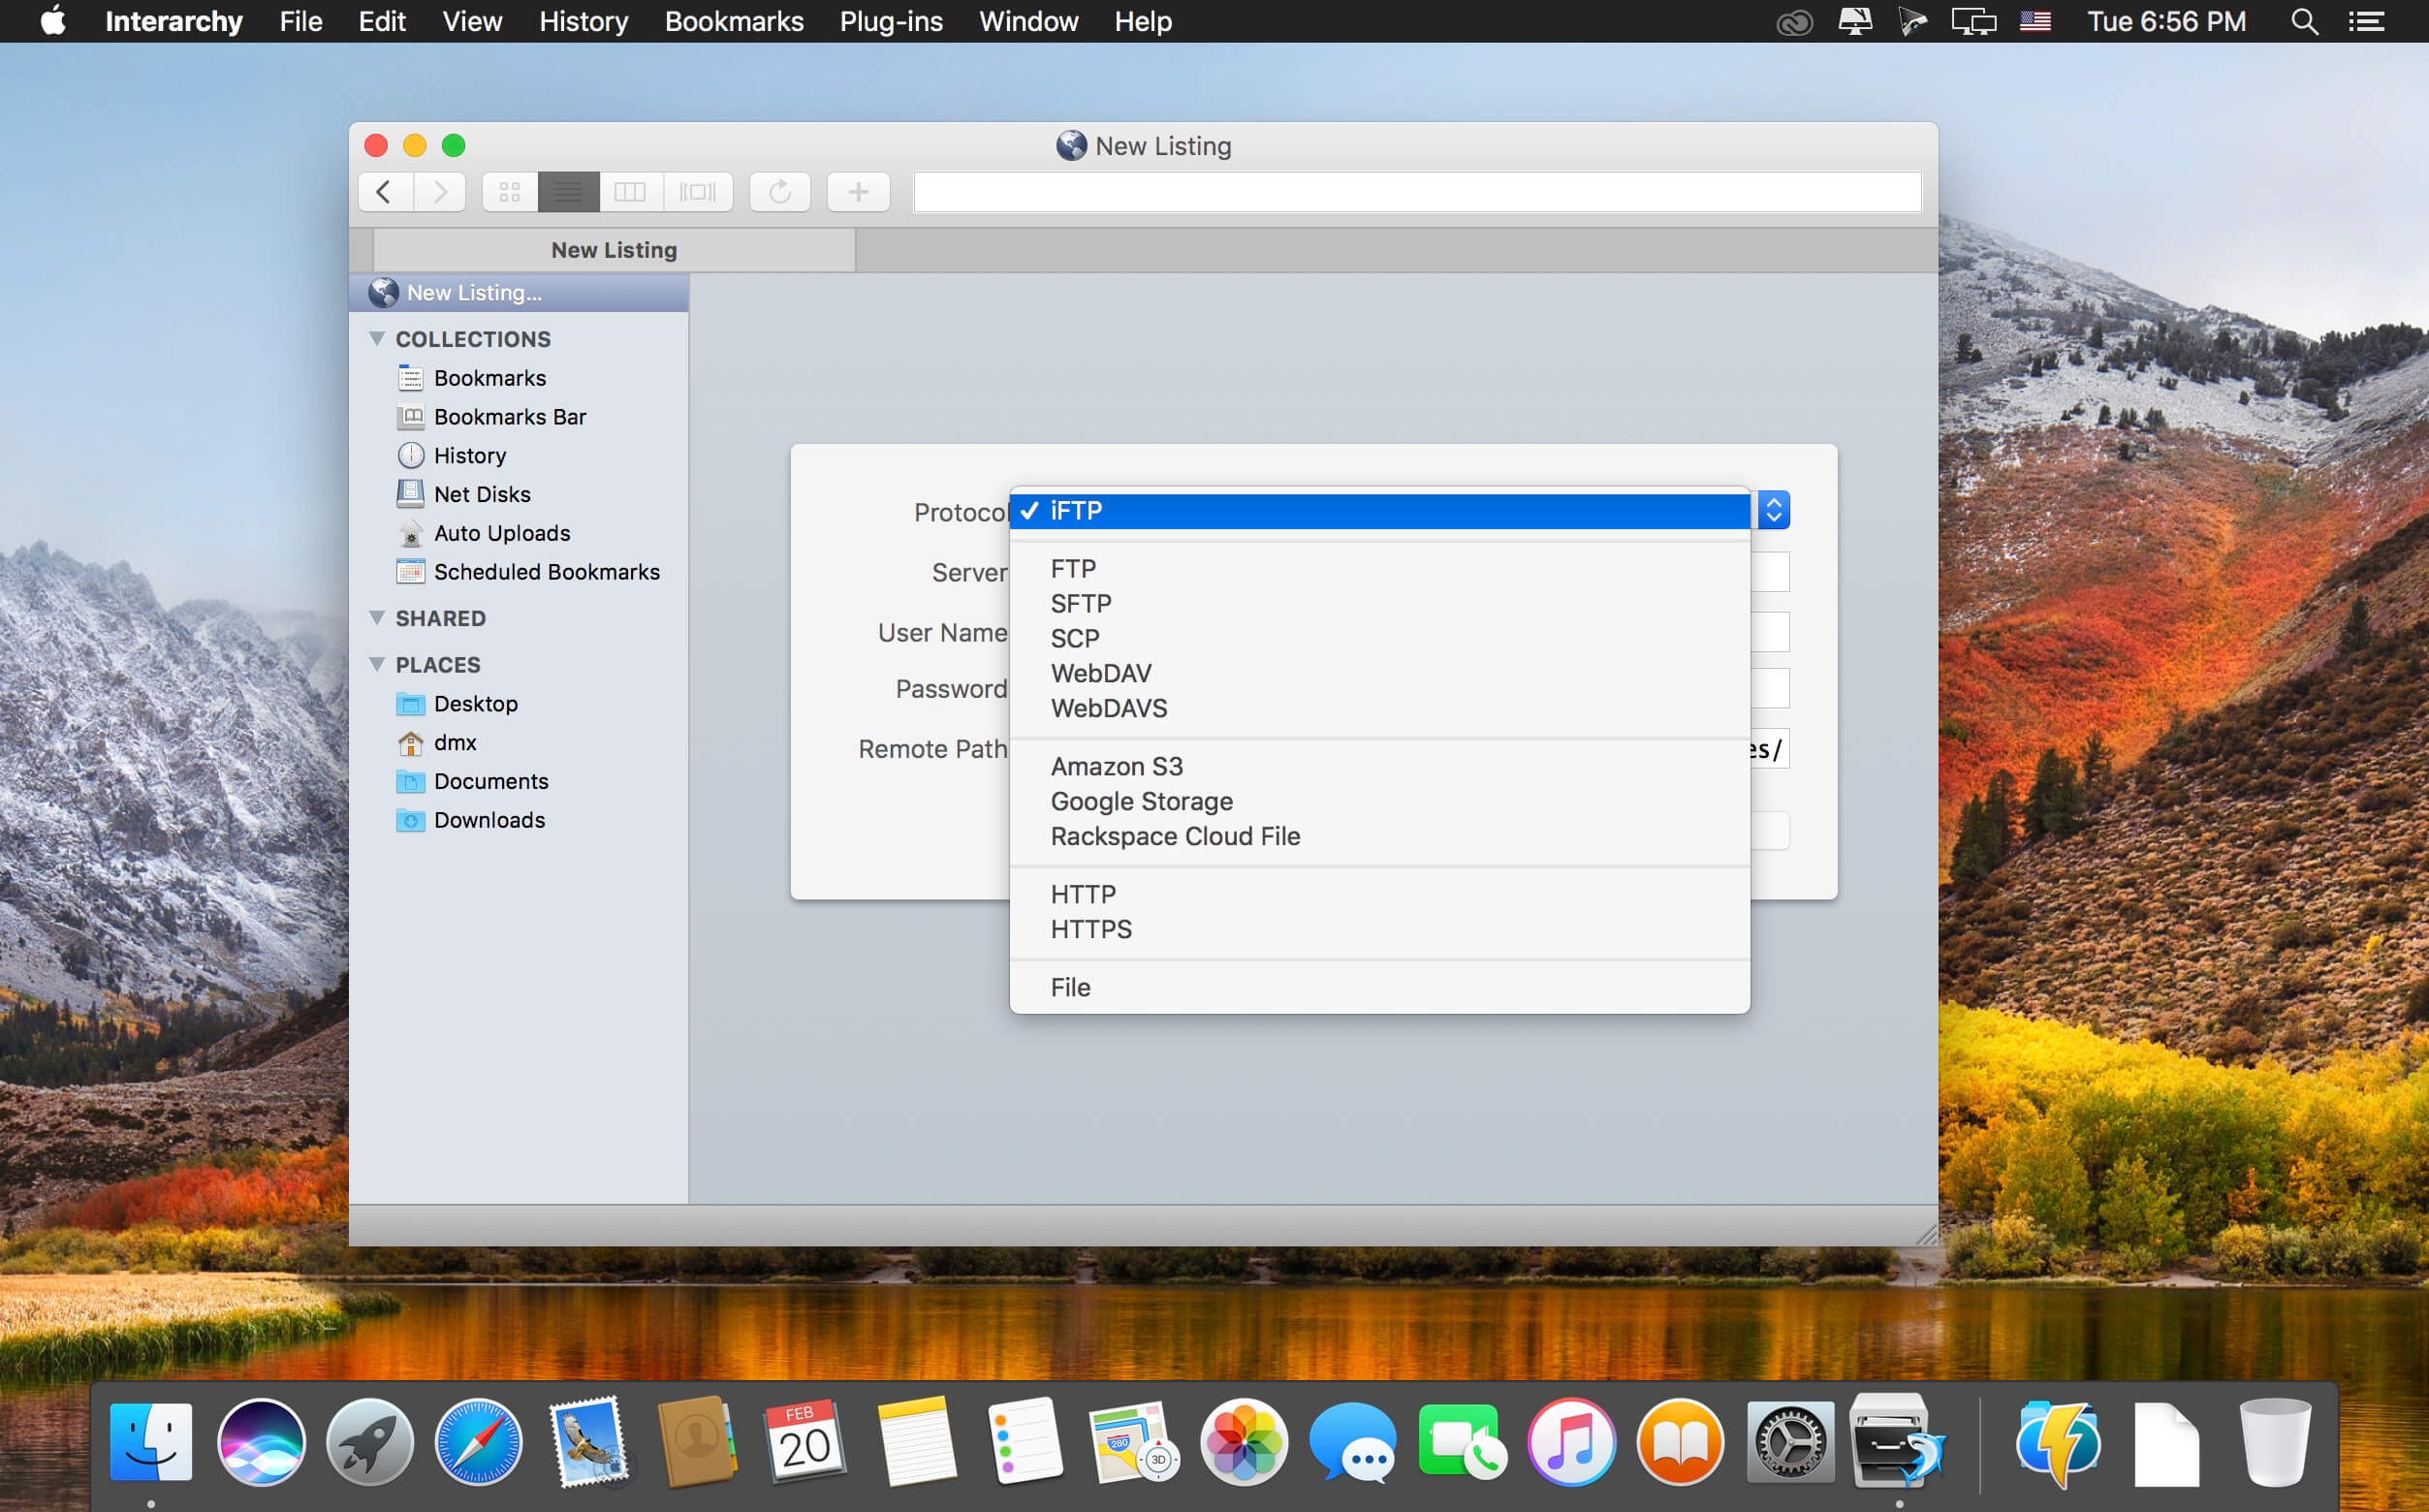Open Bookmarks in the sidebar

pyautogui.click(x=490, y=378)
